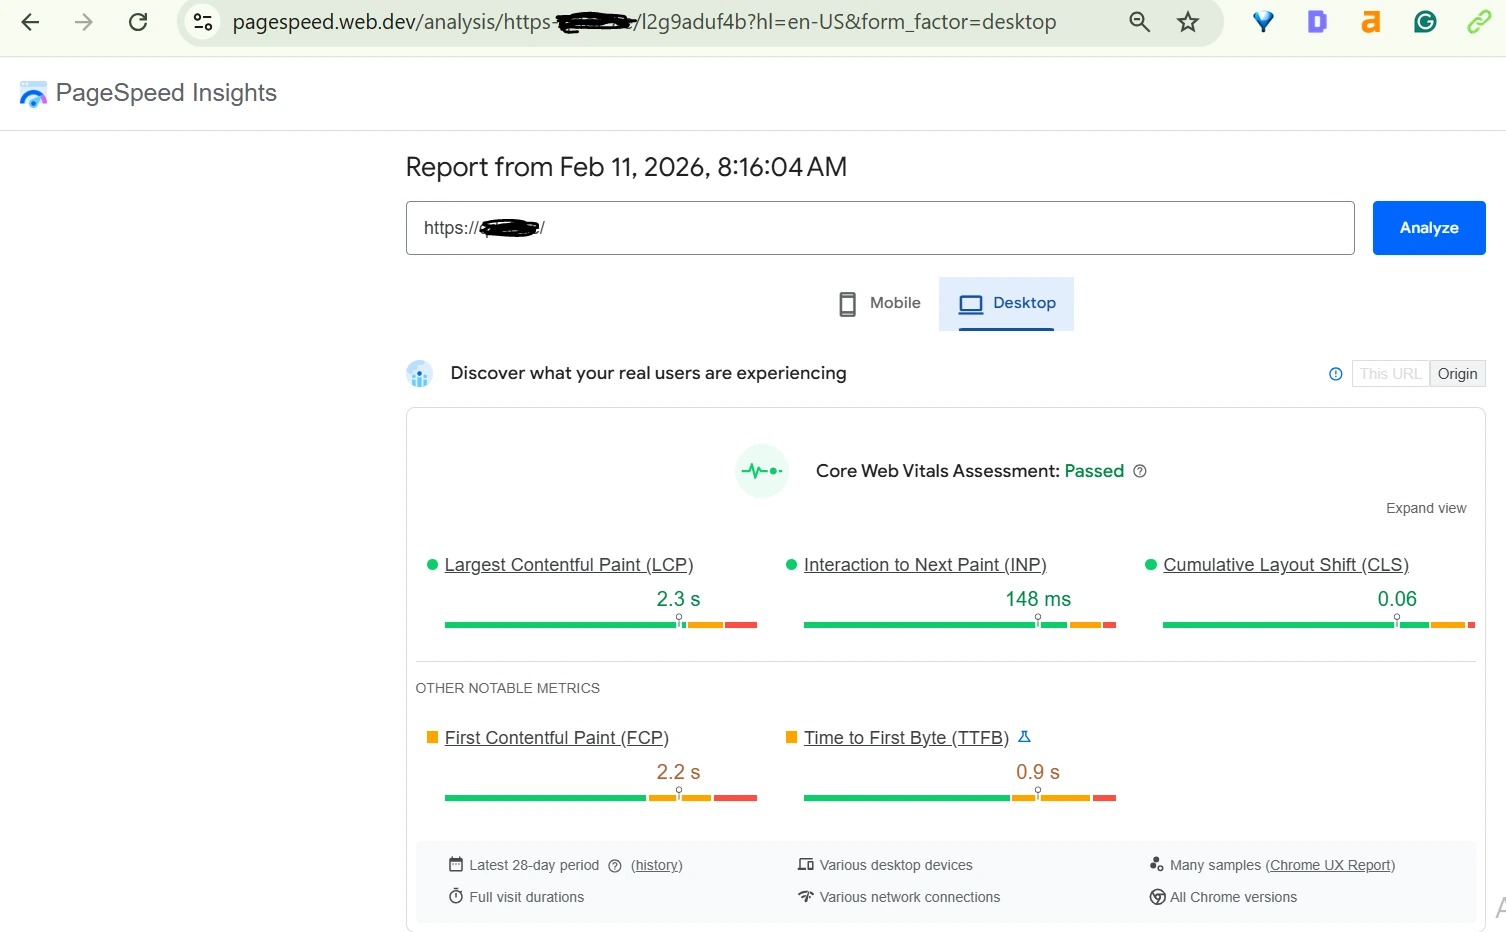Open the Grammarly extension icon

click(x=1425, y=22)
